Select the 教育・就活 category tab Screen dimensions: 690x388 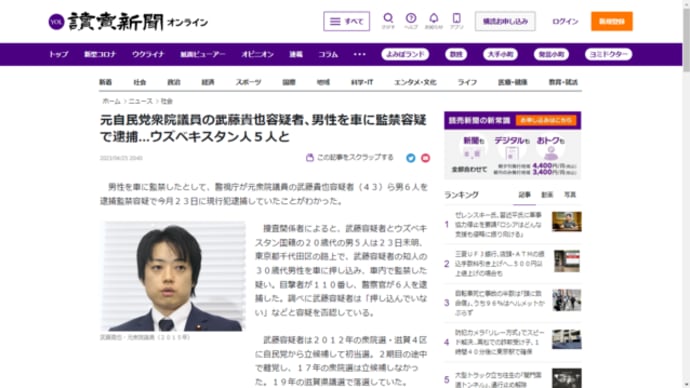click(x=563, y=82)
